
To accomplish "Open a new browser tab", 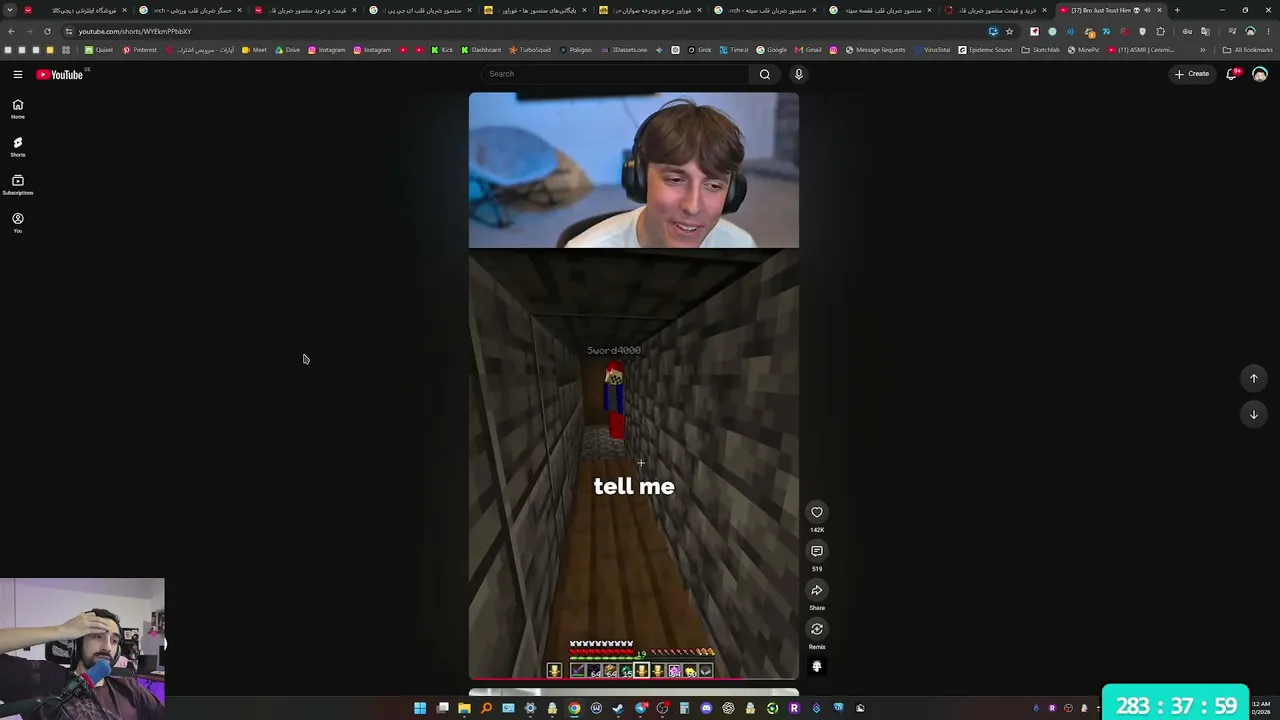I will tap(1177, 10).
